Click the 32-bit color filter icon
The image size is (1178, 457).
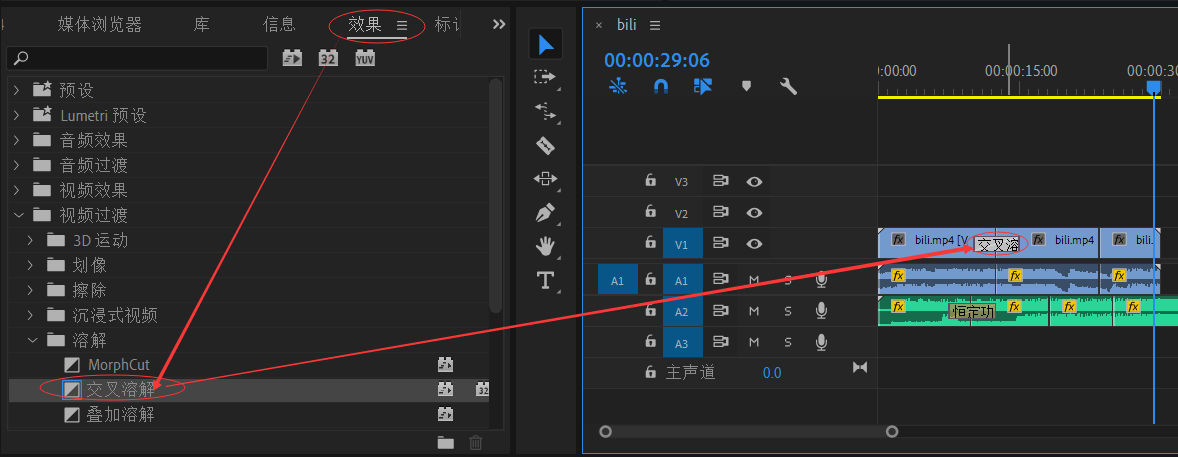point(328,58)
